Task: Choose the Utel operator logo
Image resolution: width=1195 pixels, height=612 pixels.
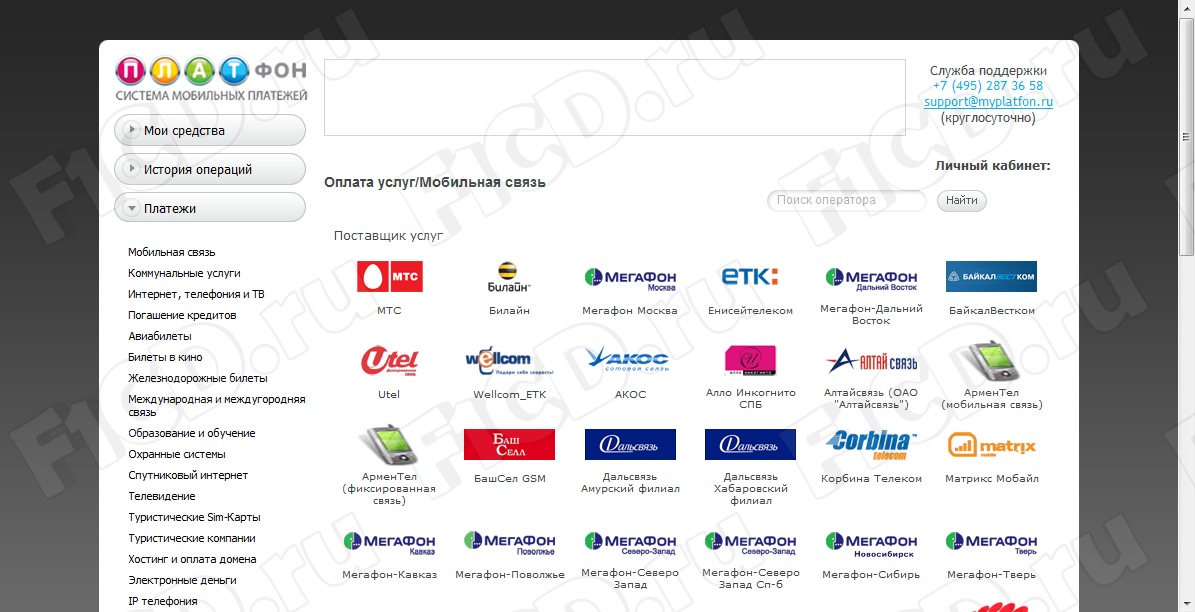Action: point(389,360)
